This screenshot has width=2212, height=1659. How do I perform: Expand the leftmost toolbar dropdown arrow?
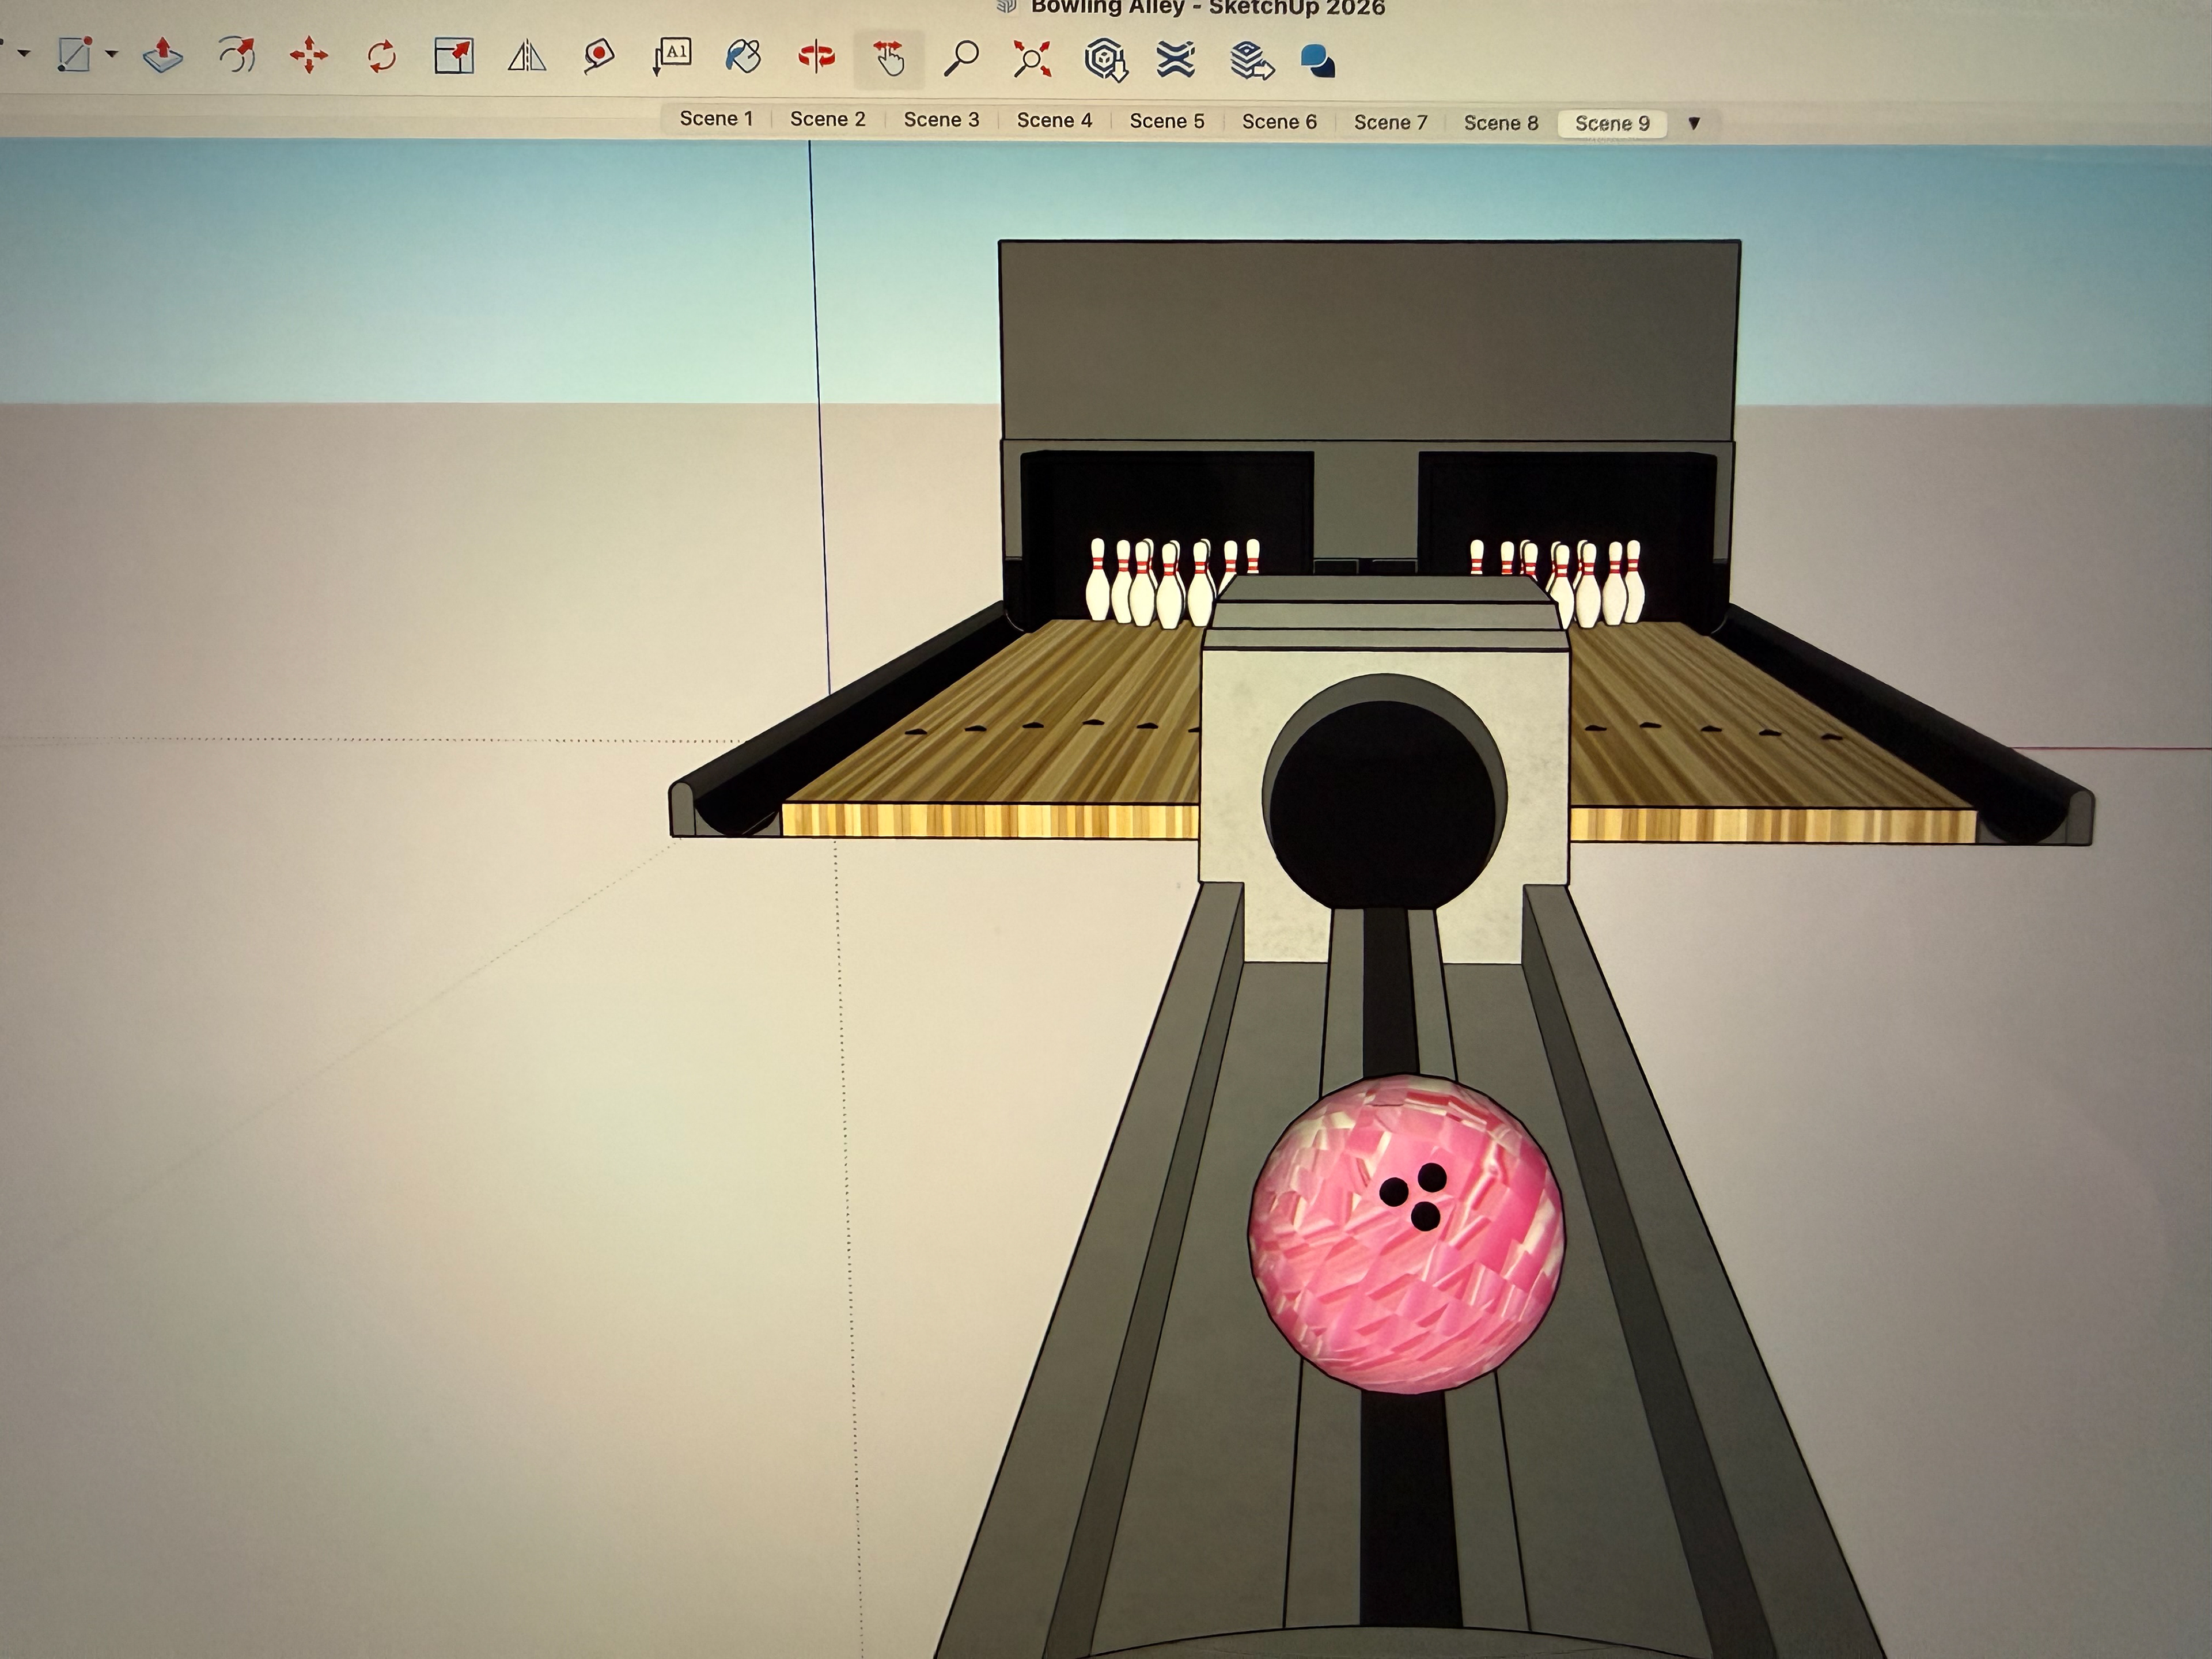point(24,53)
